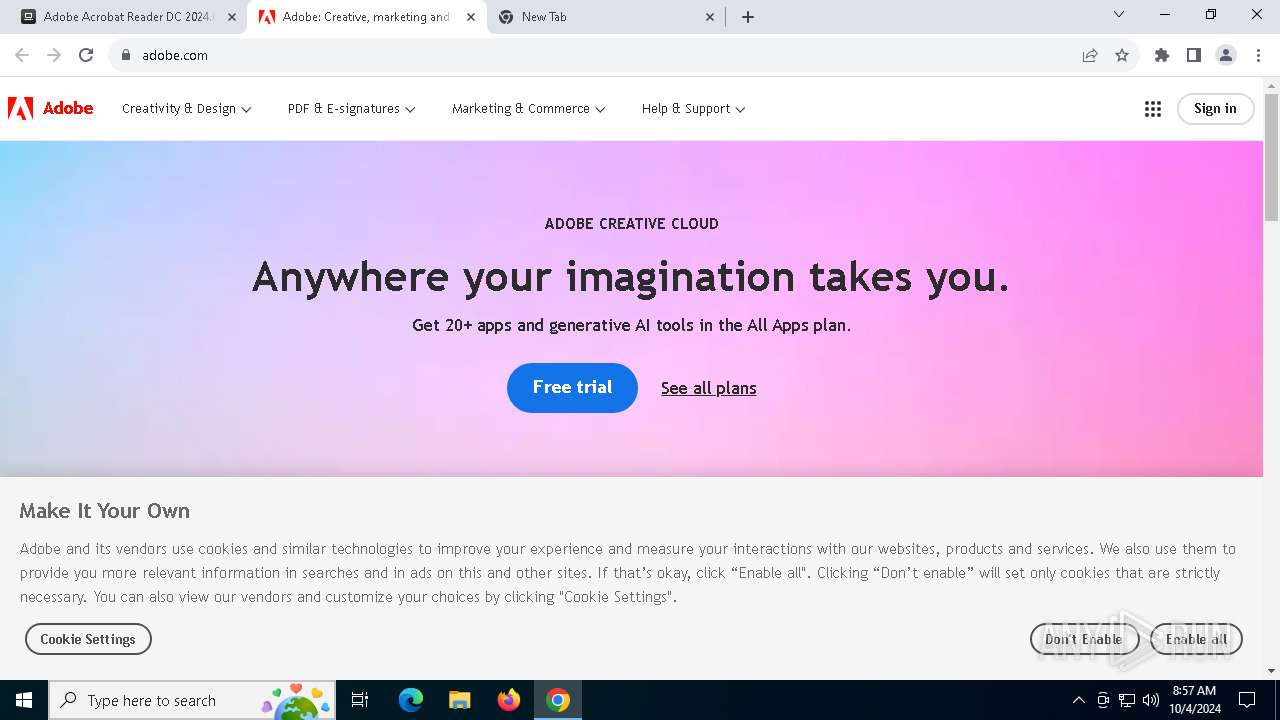Click the Chrome icon in the taskbar
Viewport: 1280px width, 720px height.
pyautogui.click(x=558, y=700)
